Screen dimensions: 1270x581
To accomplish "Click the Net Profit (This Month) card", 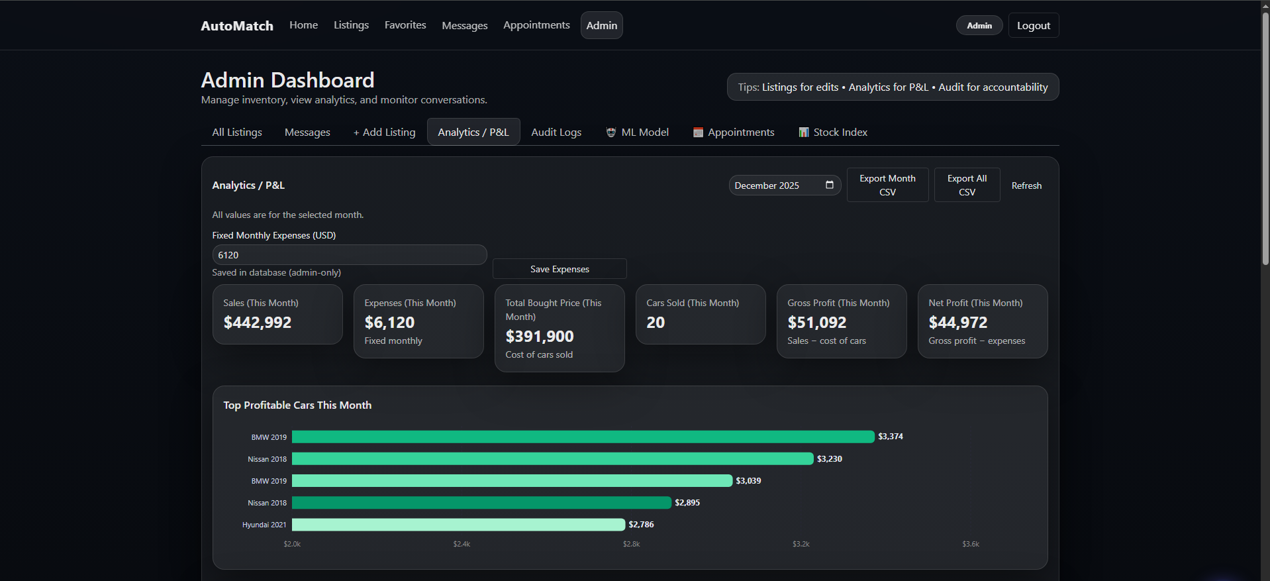I will click(x=982, y=321).
